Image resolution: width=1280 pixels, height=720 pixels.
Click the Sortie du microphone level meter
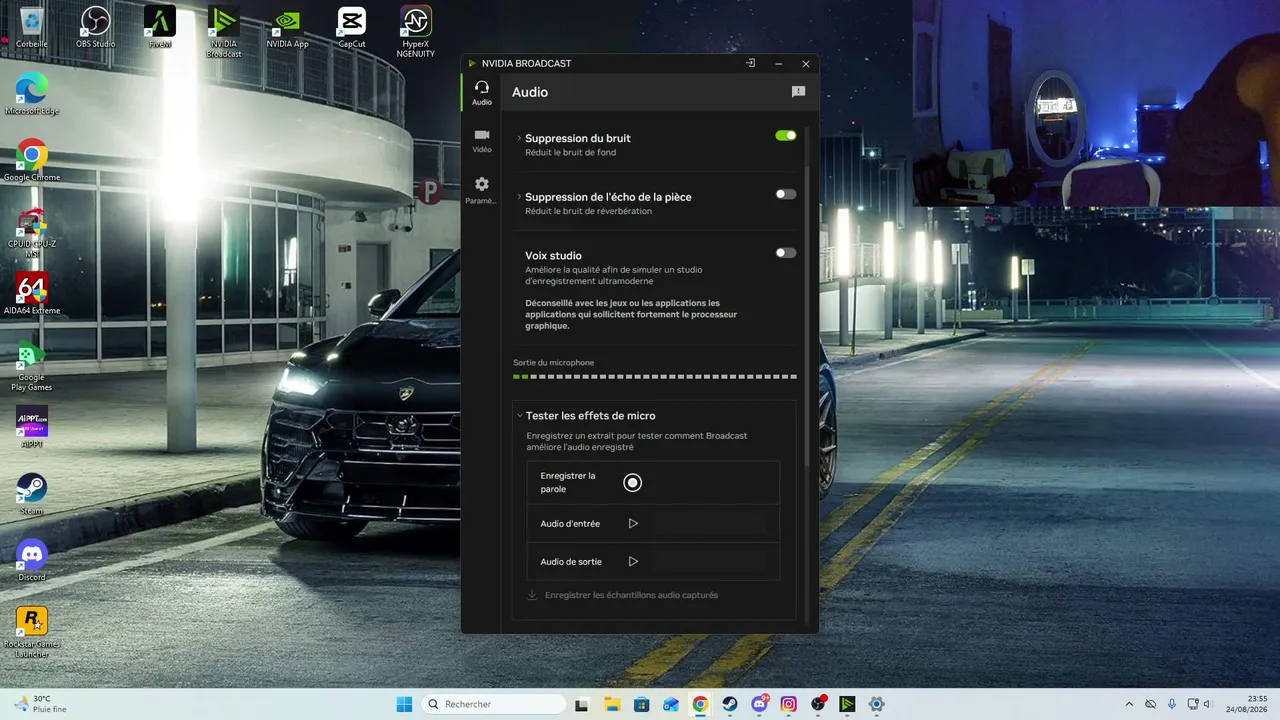(655, 377)
